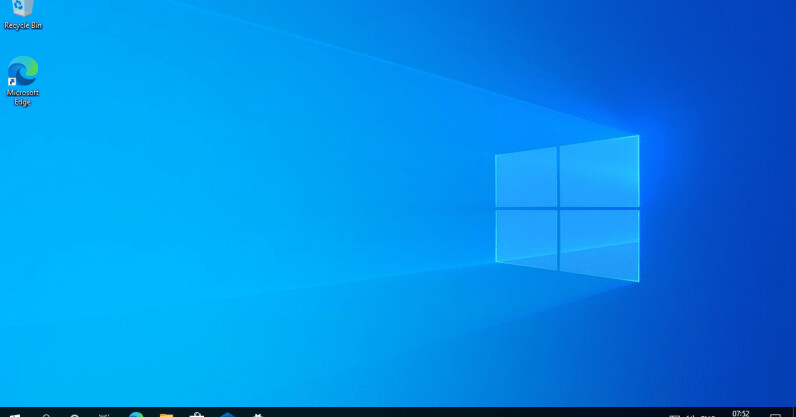Image resolution: width=796 pixels, height=417 pixels.
Task: Switch input language via ENG indicator
Action: pos(708,415)
